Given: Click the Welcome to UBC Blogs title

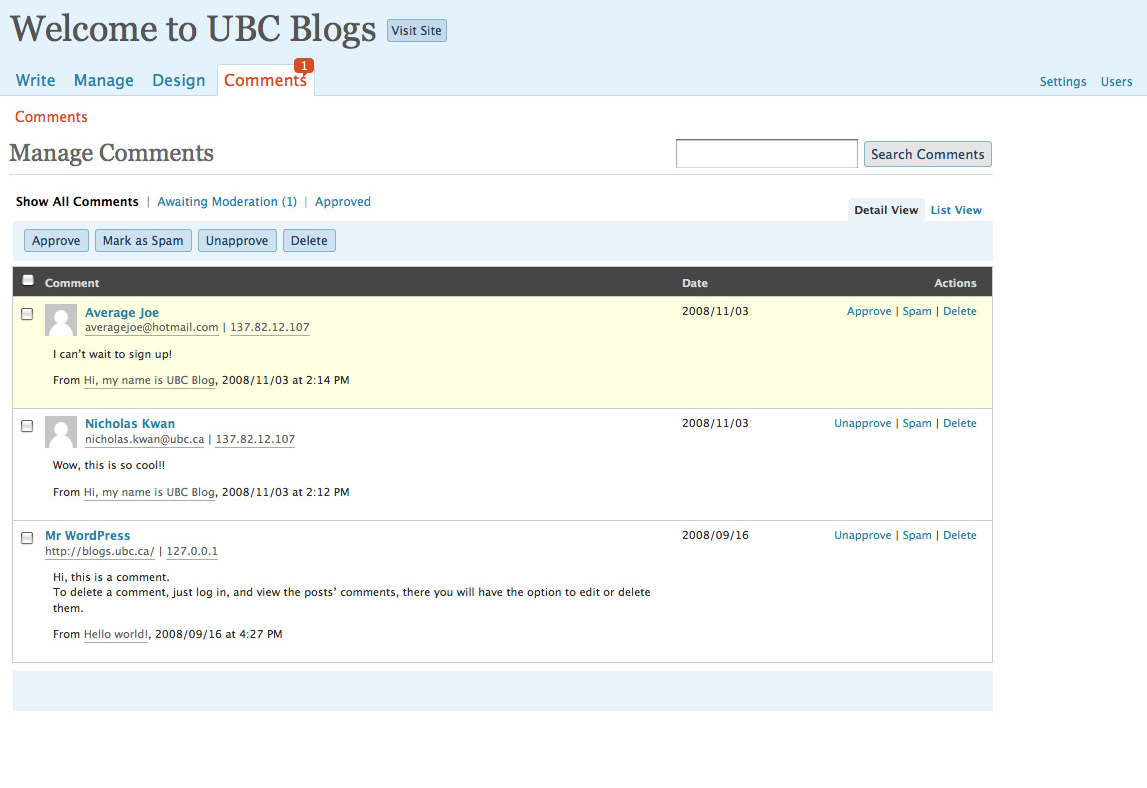Looking at the screenshot, I should click(192, 29).
